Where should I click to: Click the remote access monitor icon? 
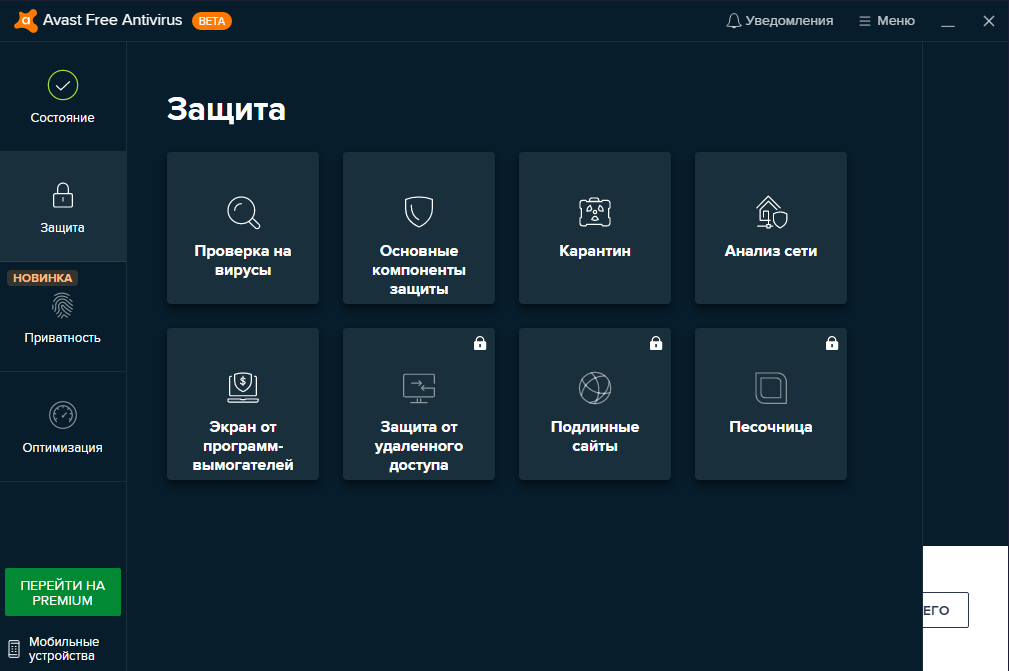(419, 388)
